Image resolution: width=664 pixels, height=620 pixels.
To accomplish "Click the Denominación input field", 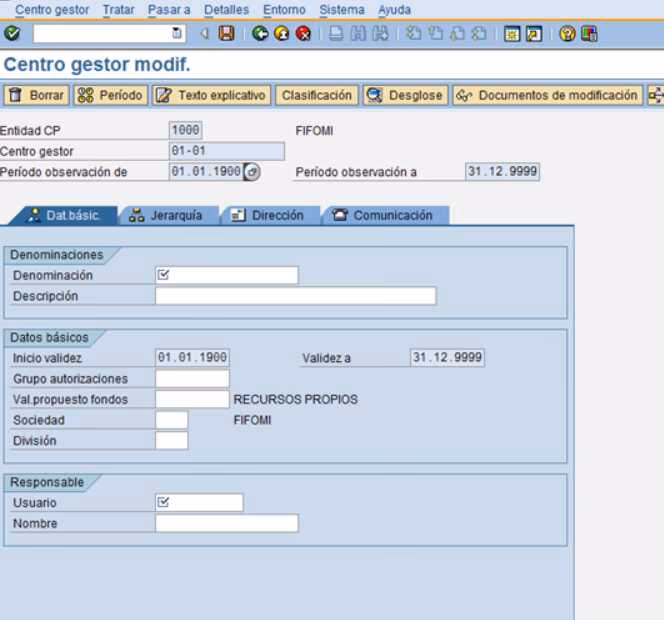I will (x=227, y=275).
